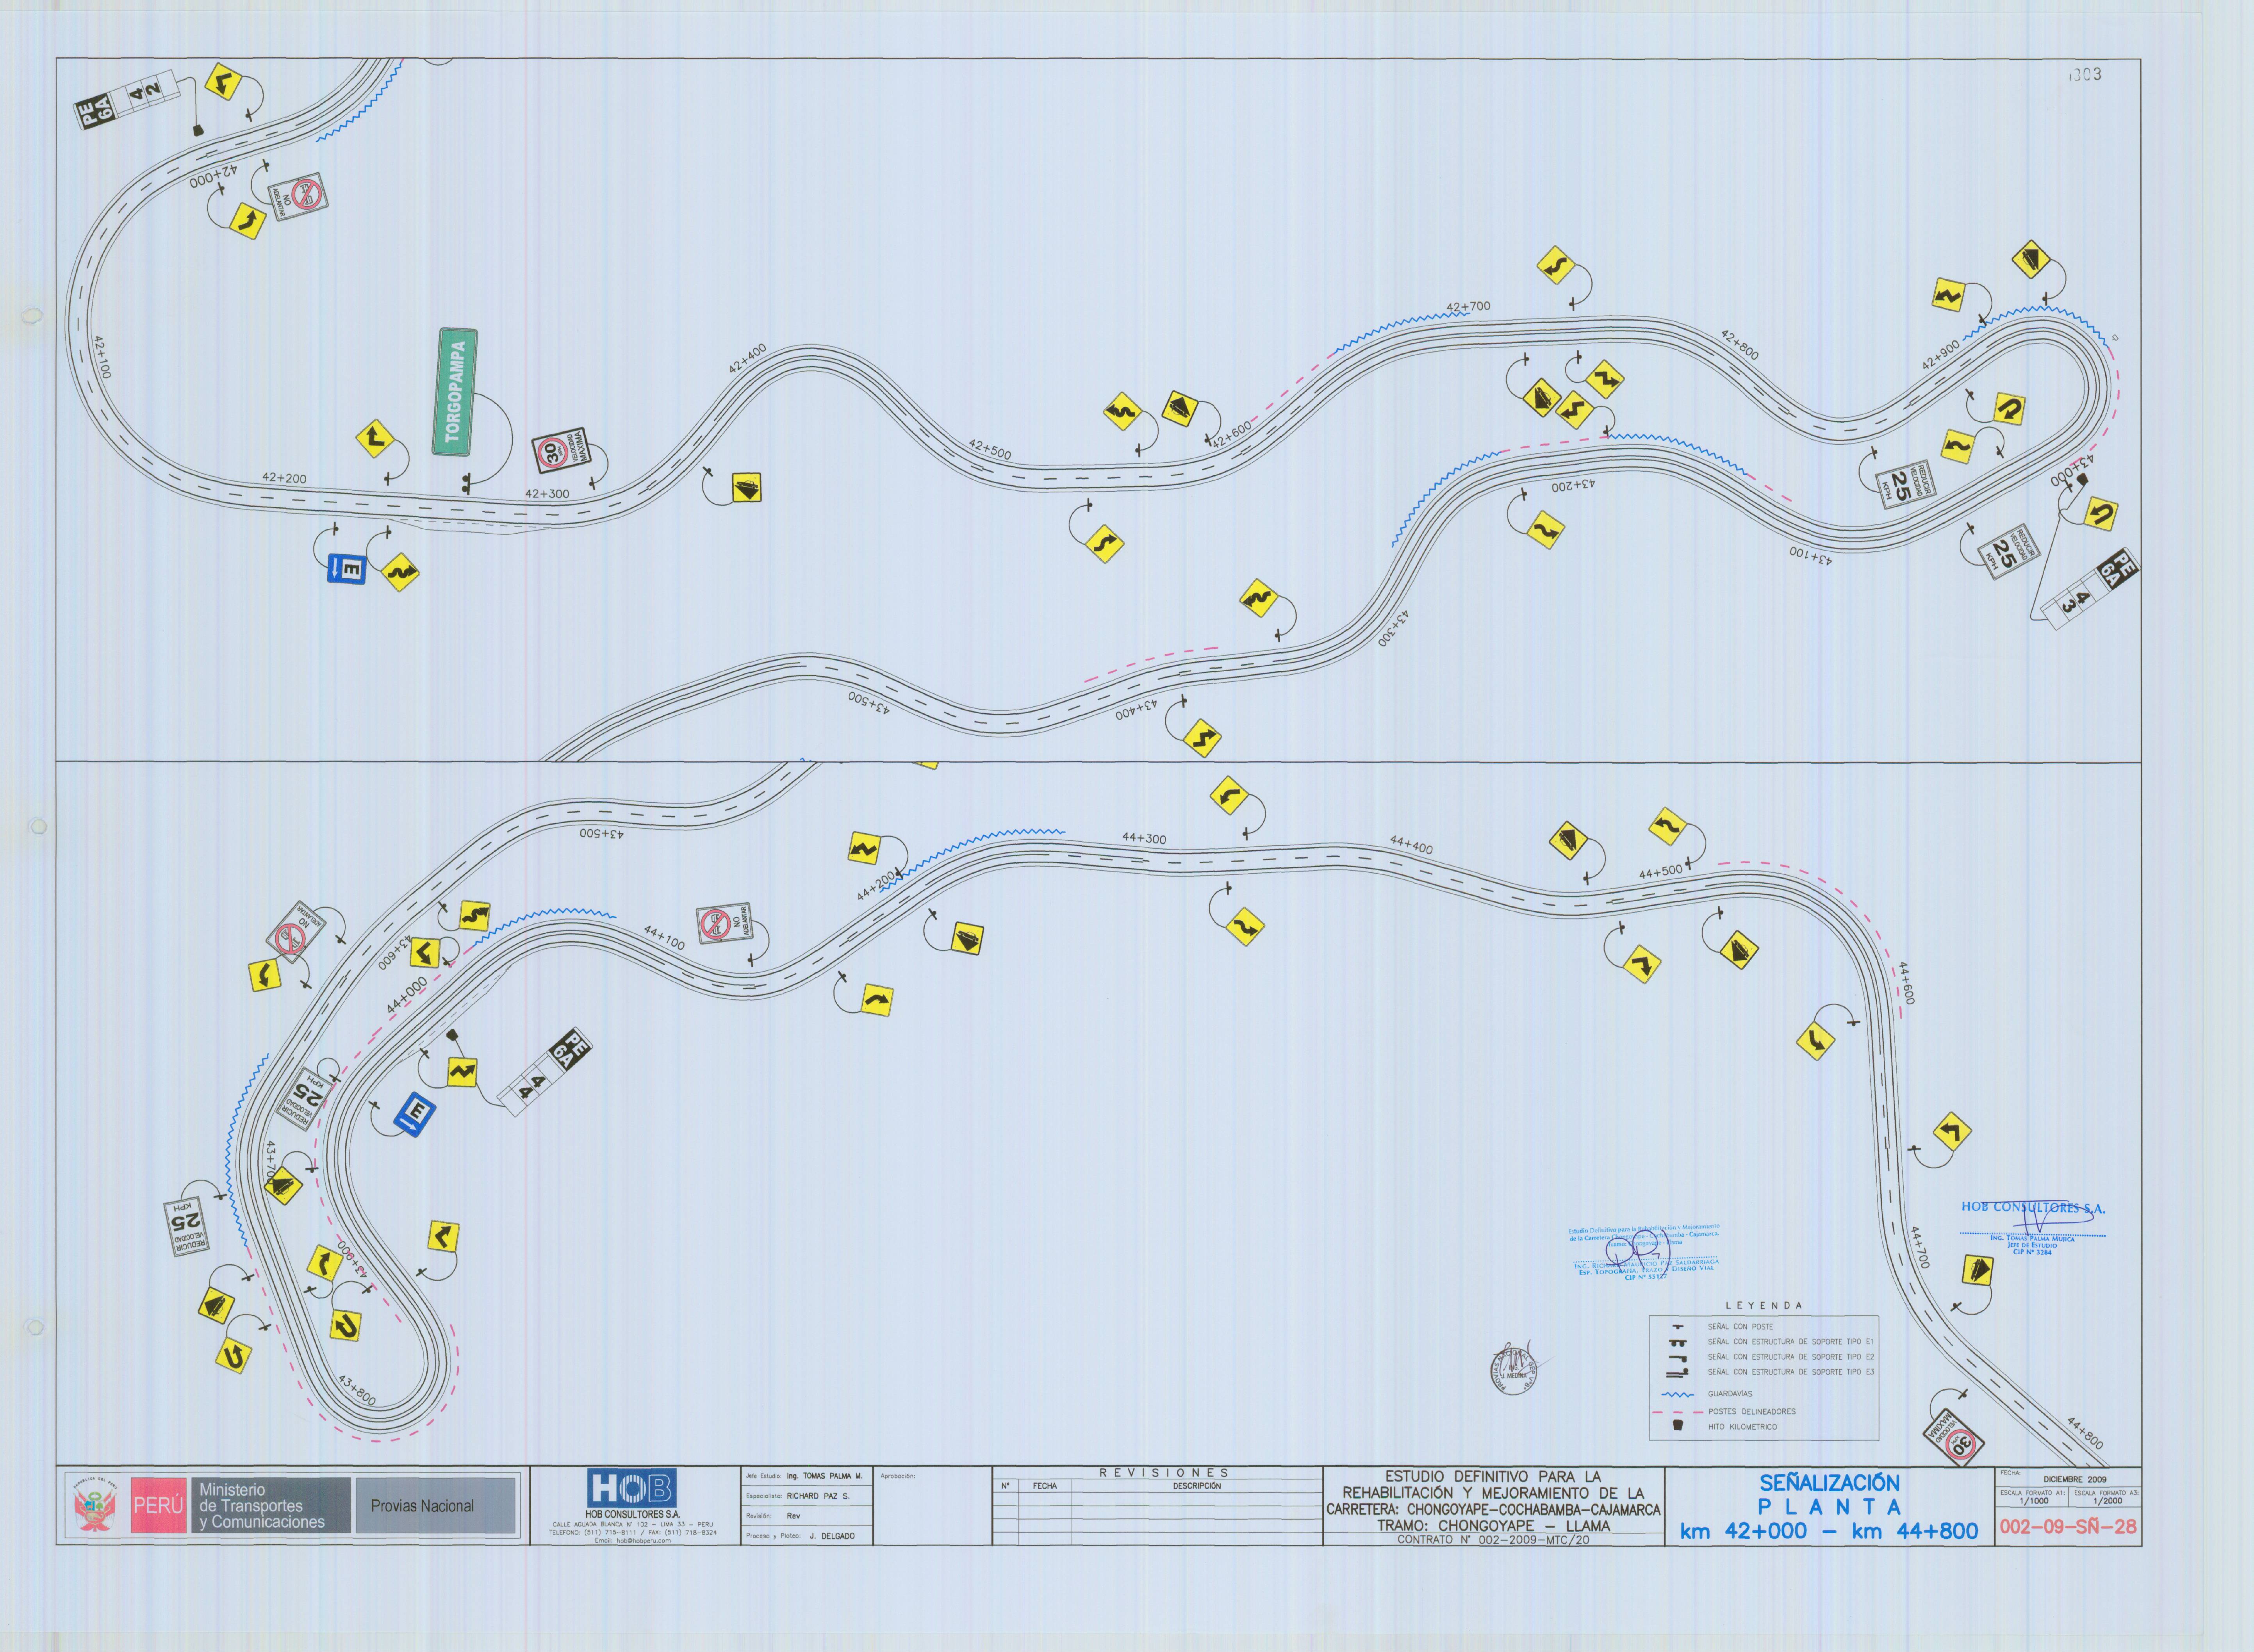Click station label 42+500
Screen dimensions: 2254x1652
[989, 450]
